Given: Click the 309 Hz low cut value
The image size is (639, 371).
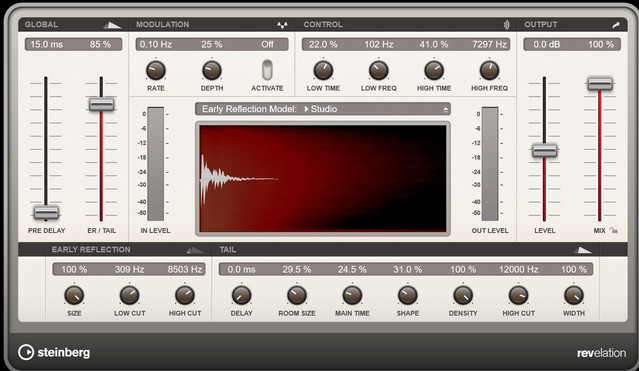Looking at the screenshot, I should coord(130,269).
